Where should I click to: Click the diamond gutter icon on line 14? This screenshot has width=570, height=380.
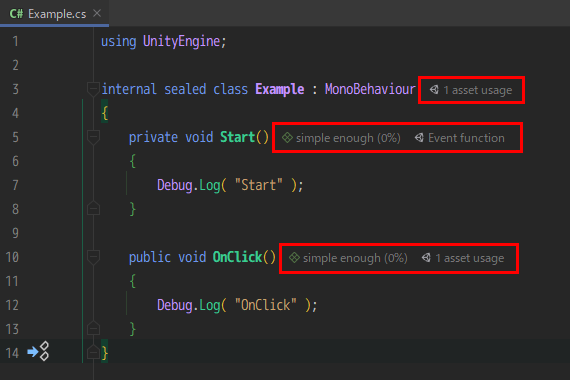click(x=44, y=351)
